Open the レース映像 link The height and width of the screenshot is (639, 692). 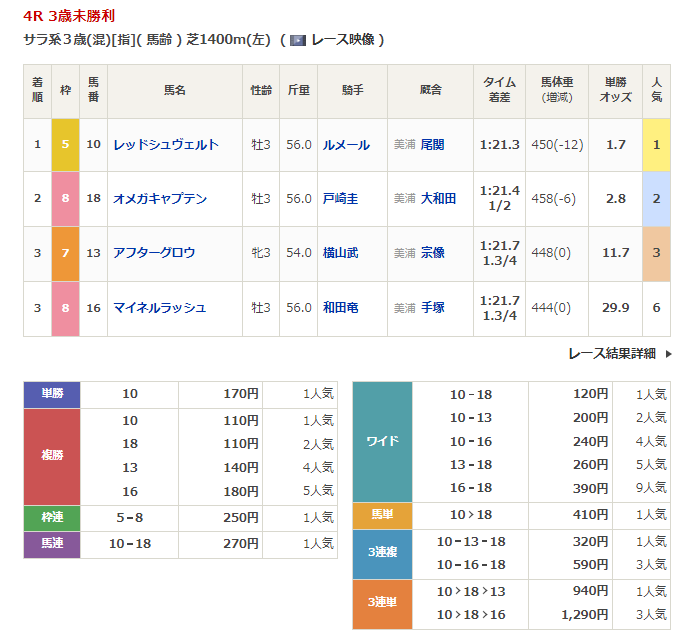[343, 40]
